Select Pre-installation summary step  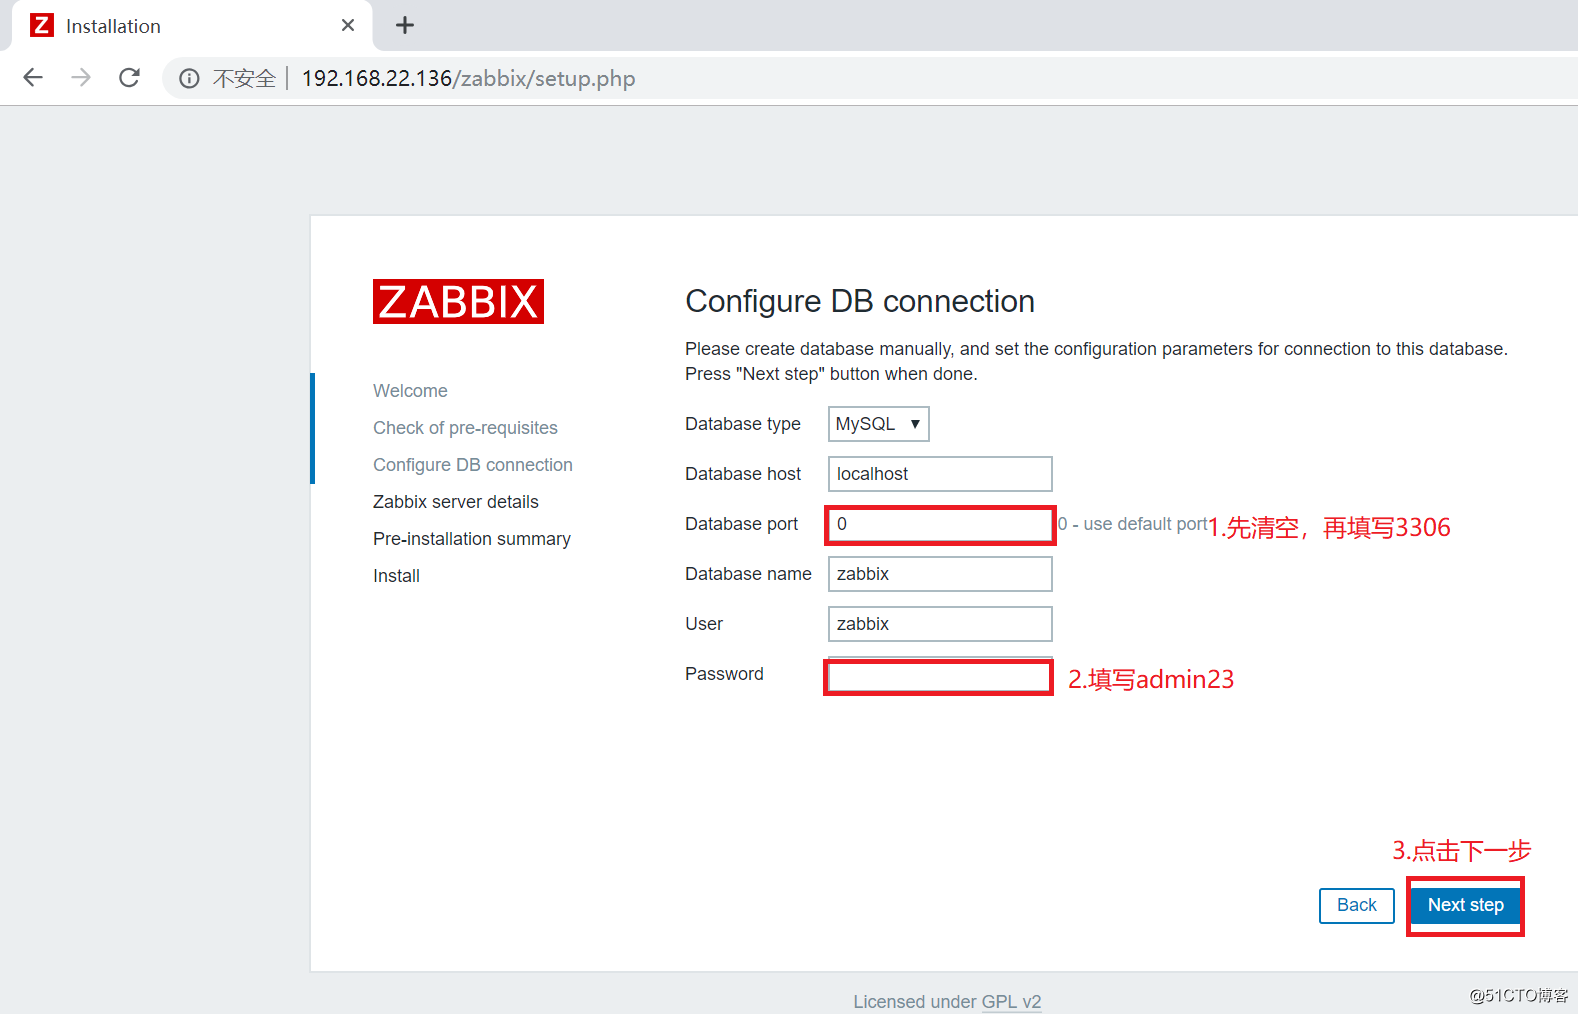(471, 539)
